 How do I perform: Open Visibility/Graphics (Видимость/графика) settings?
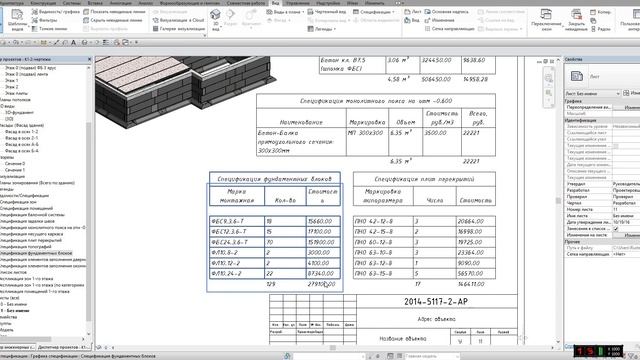click(x=56, y=12)
